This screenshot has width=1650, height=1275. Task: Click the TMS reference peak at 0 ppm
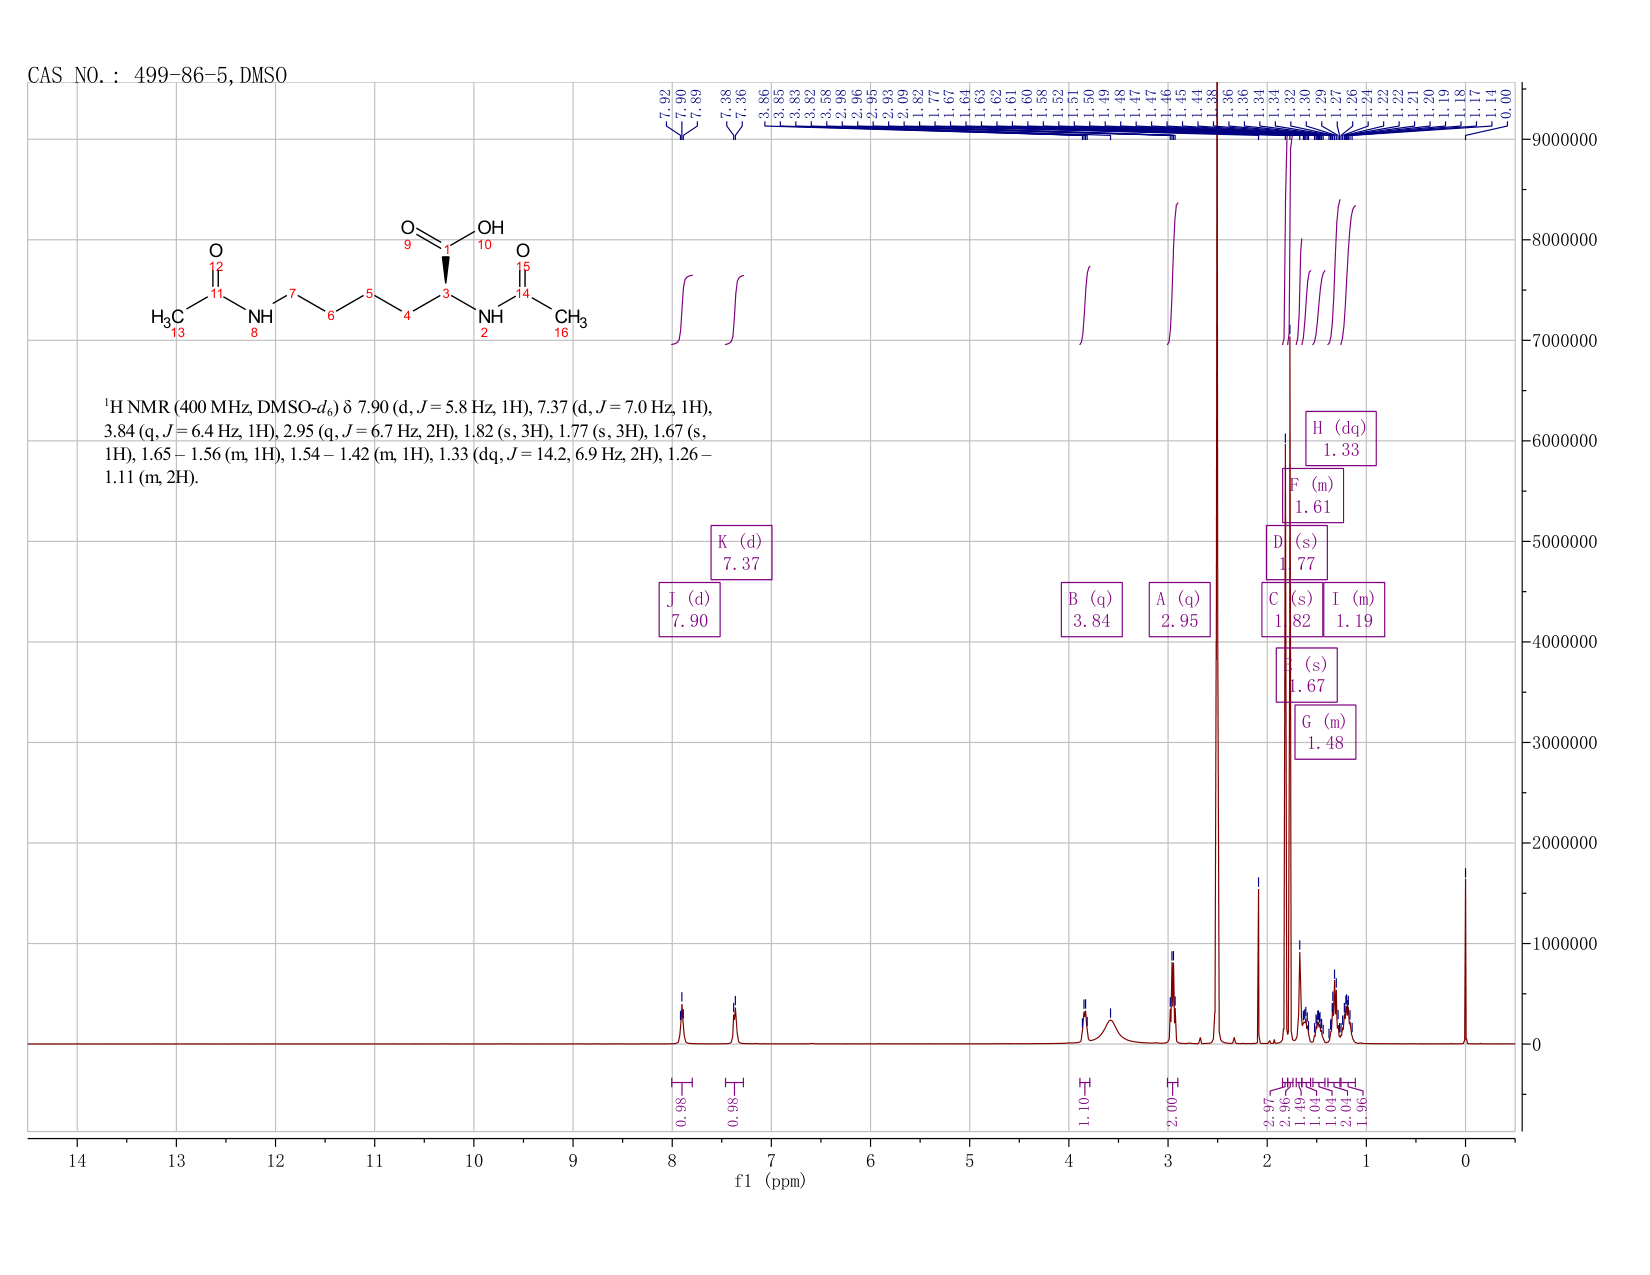1465,960
